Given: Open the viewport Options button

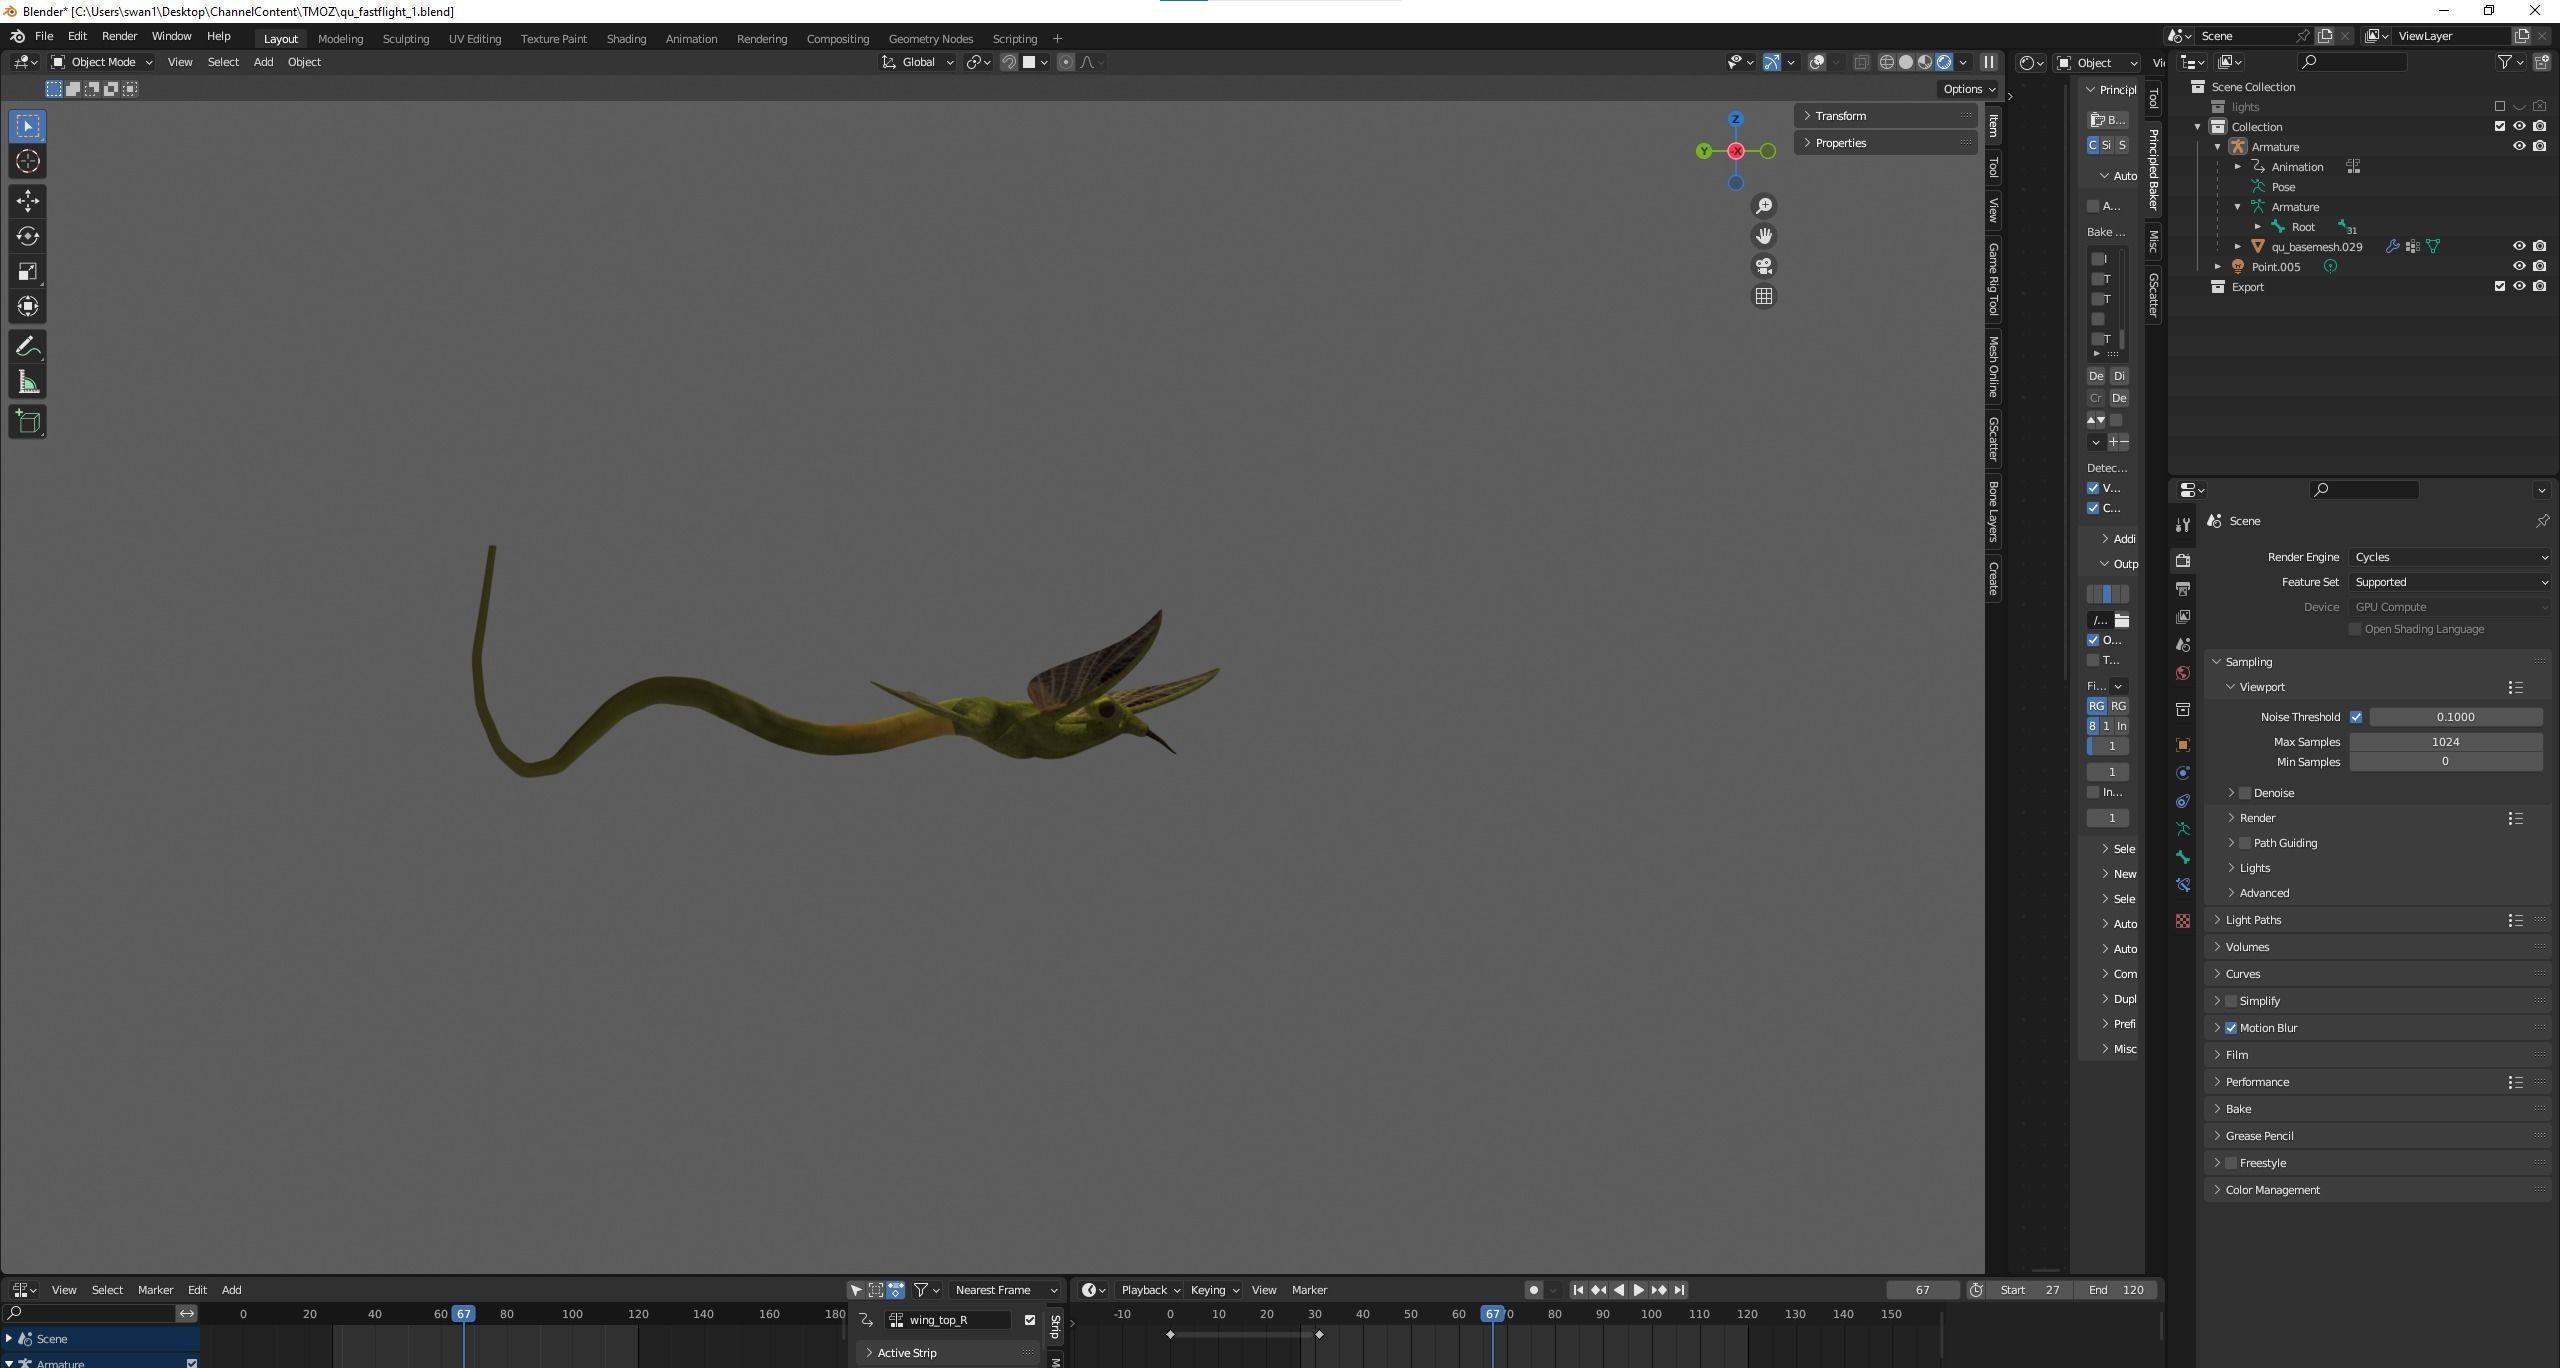Looking at the screenshot, I should (x=1968, y=89).
